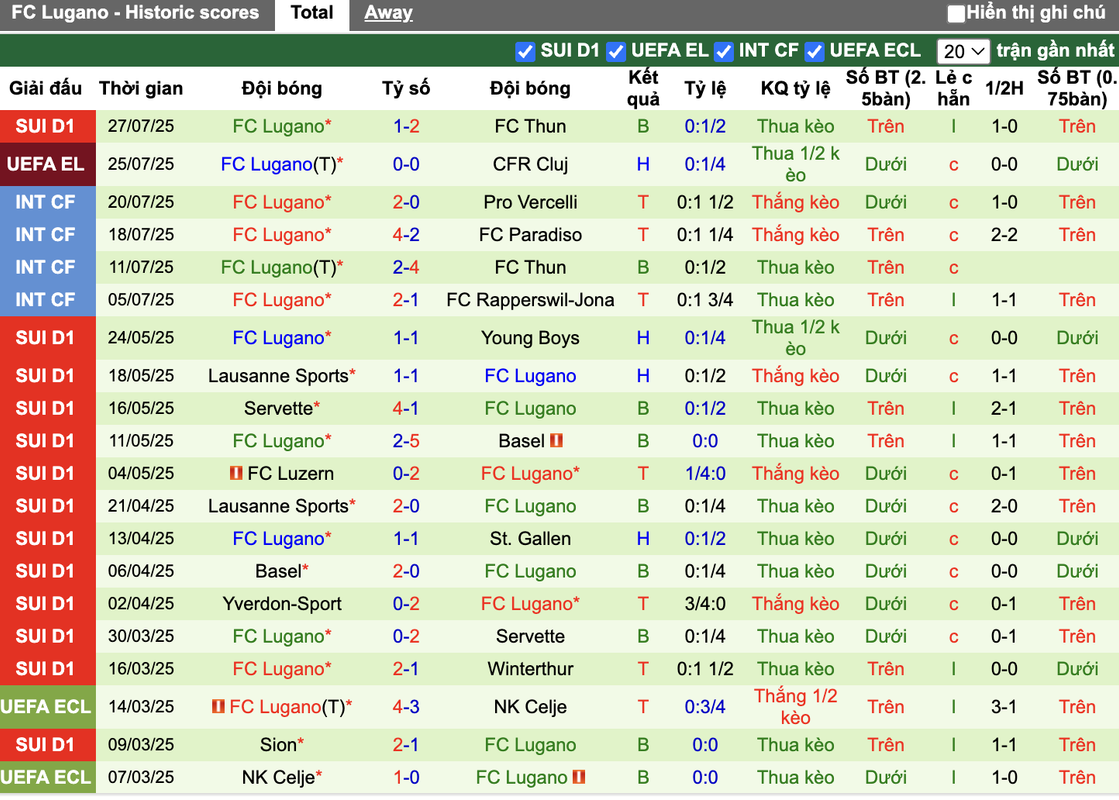Click the 'Thời gian' column header
Image resolution: width=1119 pixels, height=800 pixels.
point(141,88)
